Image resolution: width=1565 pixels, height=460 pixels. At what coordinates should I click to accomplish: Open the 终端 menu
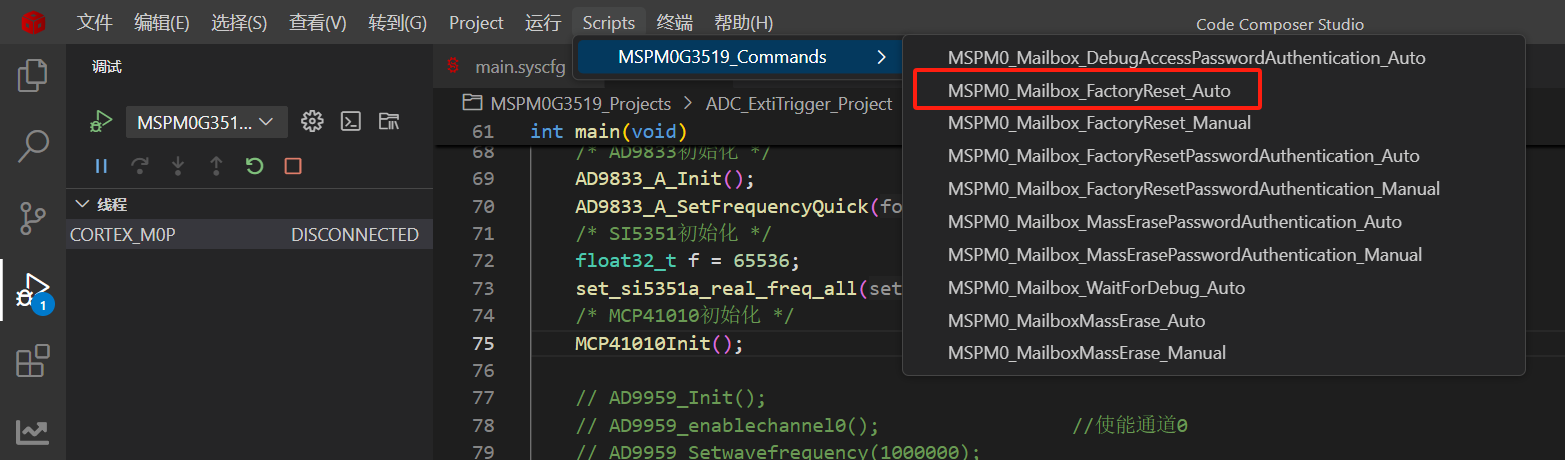point(675,23)
